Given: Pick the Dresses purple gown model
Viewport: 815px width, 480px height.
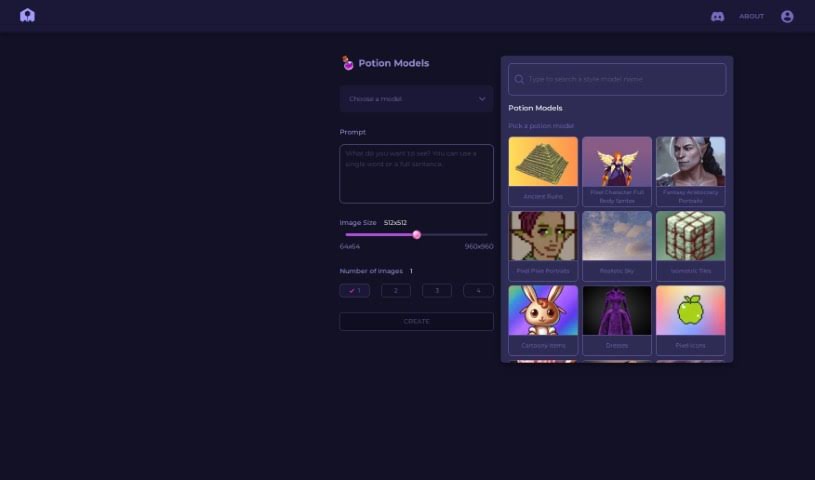Looking at the screenshot, I should pos(617,320).
